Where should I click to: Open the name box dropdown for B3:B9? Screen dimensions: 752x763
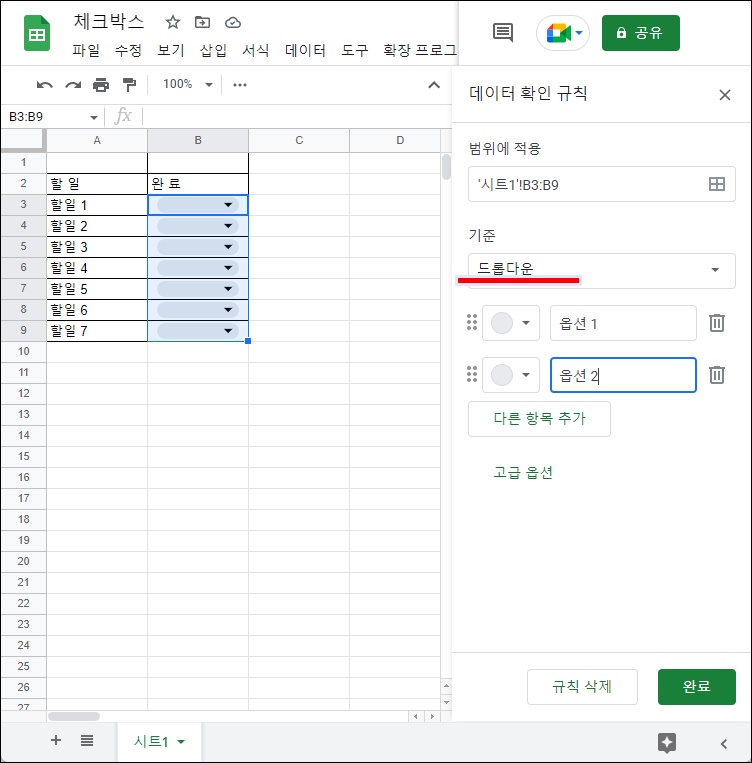click(93, 117)
